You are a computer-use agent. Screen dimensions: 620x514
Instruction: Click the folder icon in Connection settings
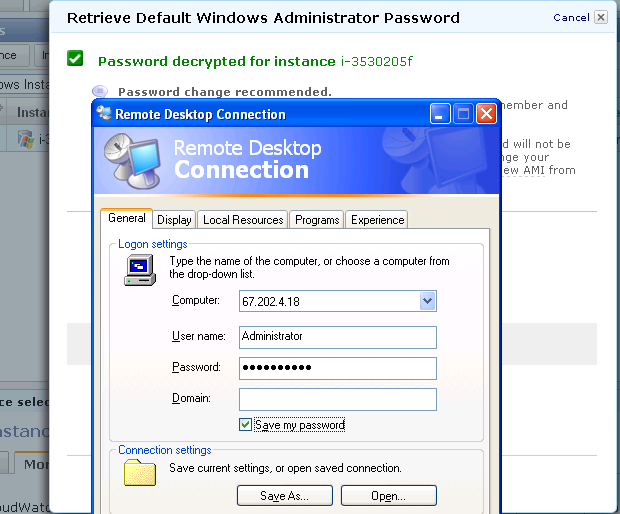point(139,472)
